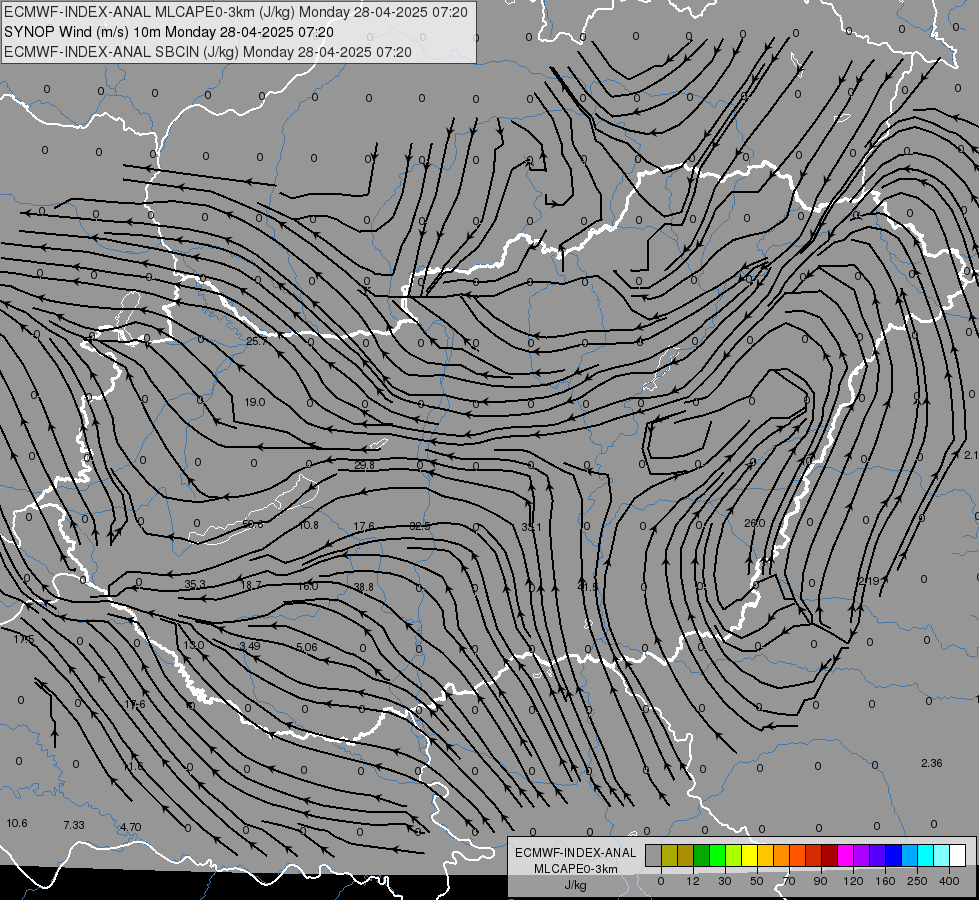Click the map value 19.0

click(255, 402)
